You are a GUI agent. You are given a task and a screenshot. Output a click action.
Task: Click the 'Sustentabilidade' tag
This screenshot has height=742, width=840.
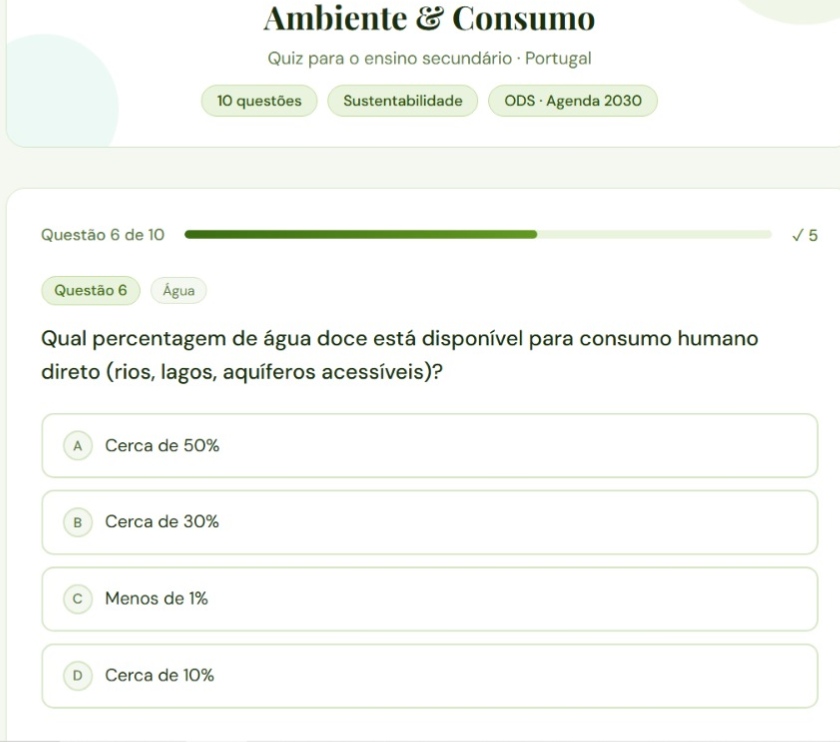coord(403,101)
